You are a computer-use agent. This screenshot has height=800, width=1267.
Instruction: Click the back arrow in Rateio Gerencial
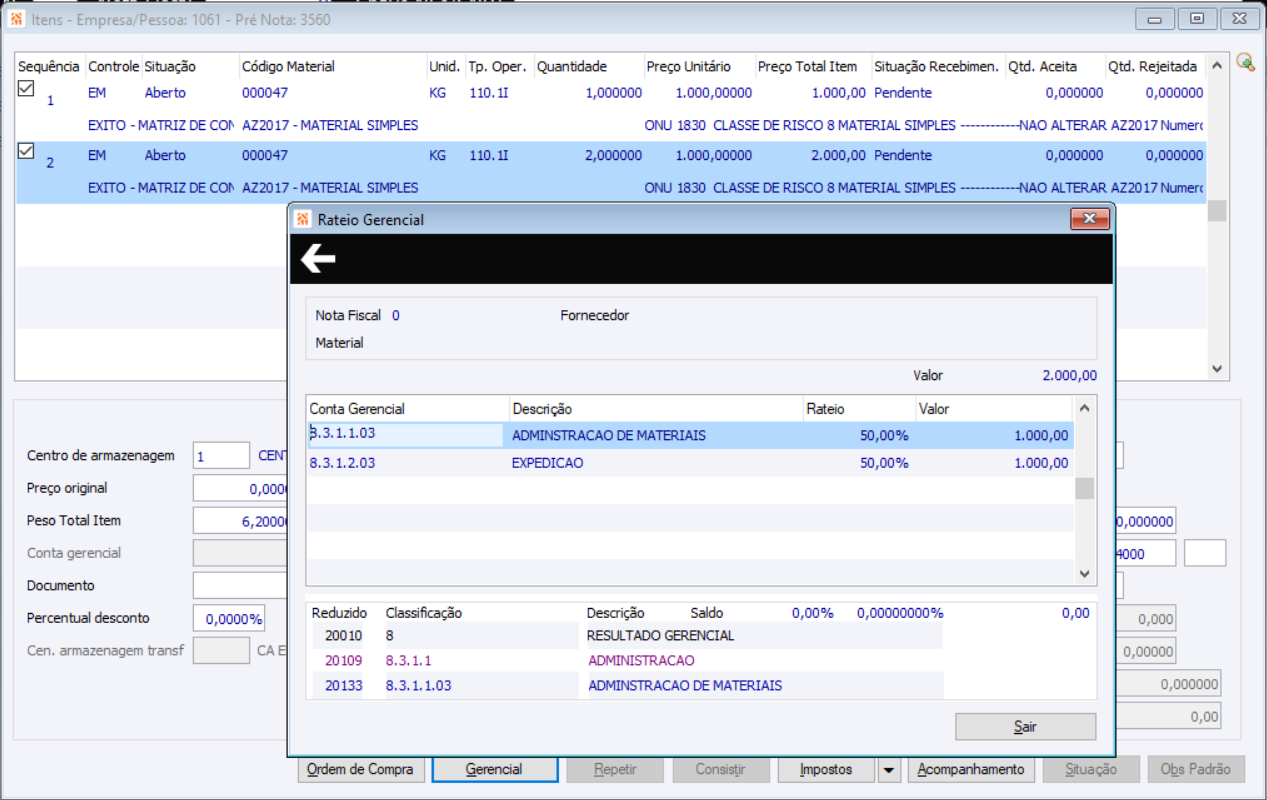click(318, 260)
